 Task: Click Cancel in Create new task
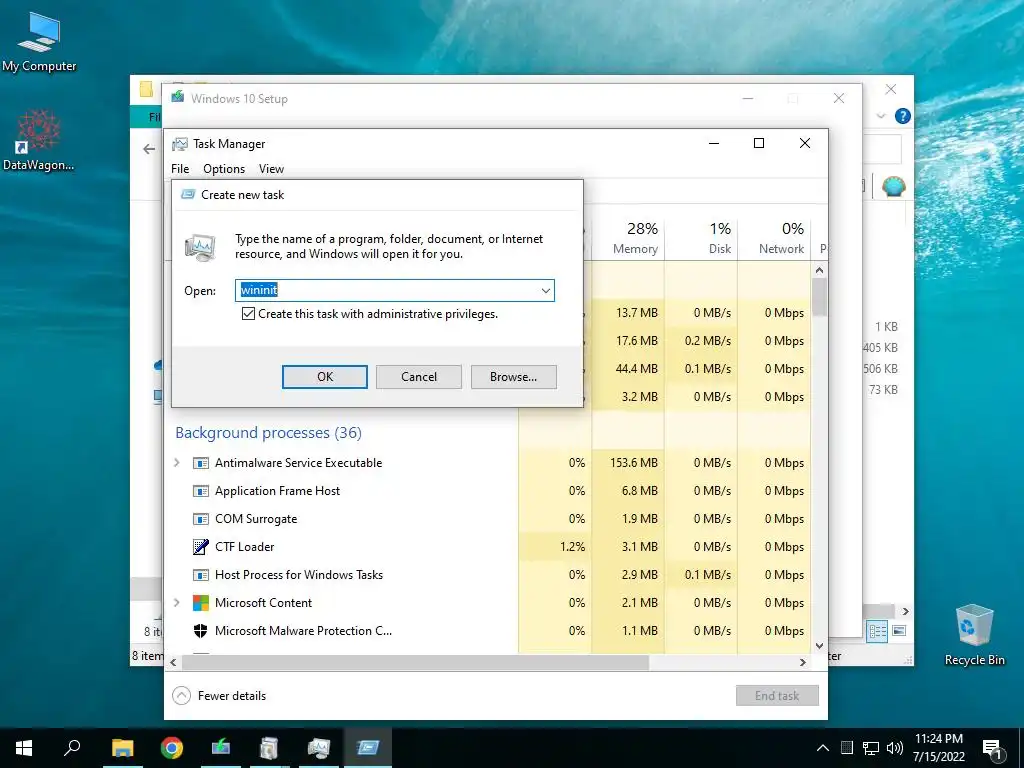[419, 377]
